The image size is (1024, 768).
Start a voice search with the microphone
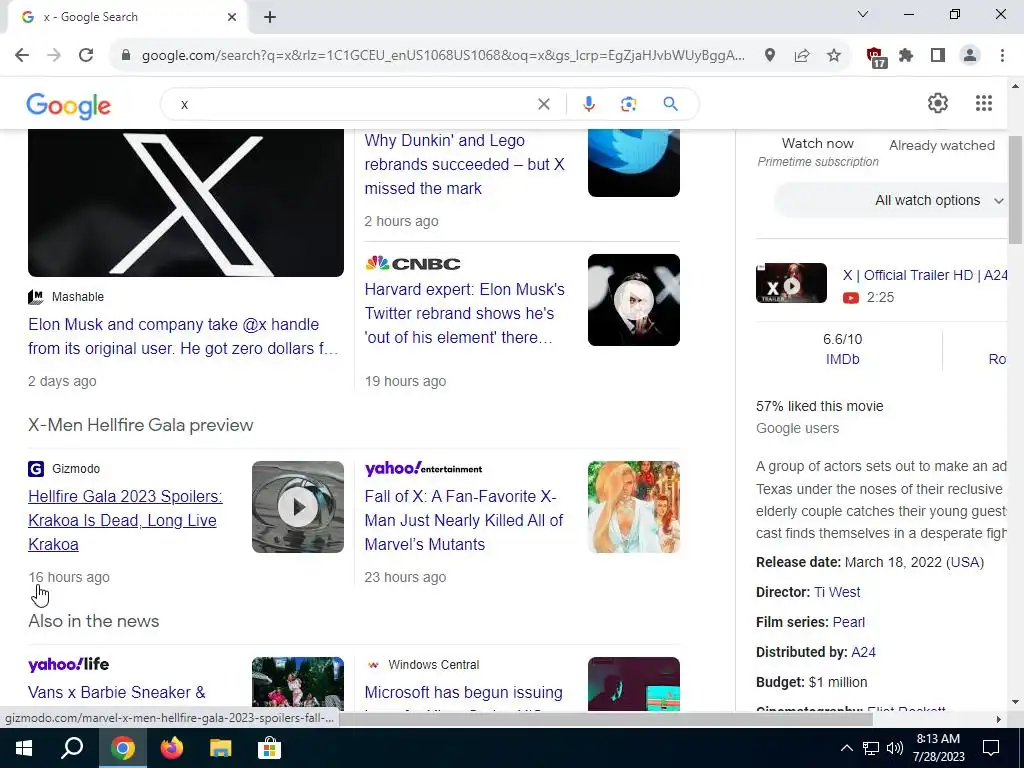(x=588, y=104)
